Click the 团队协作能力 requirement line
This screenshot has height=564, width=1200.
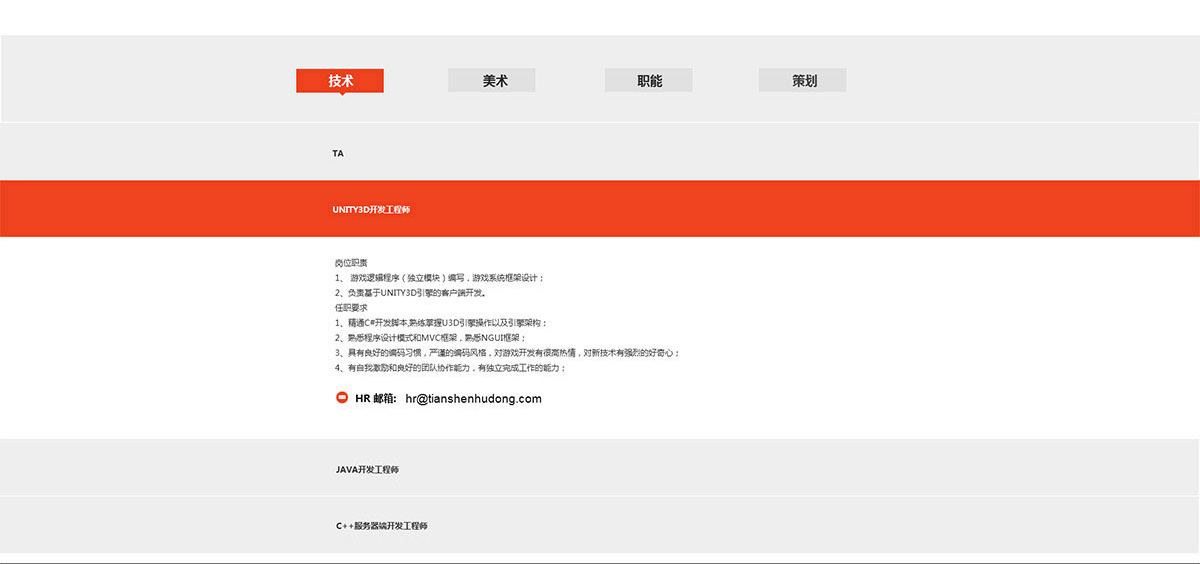tap(451, 368)
